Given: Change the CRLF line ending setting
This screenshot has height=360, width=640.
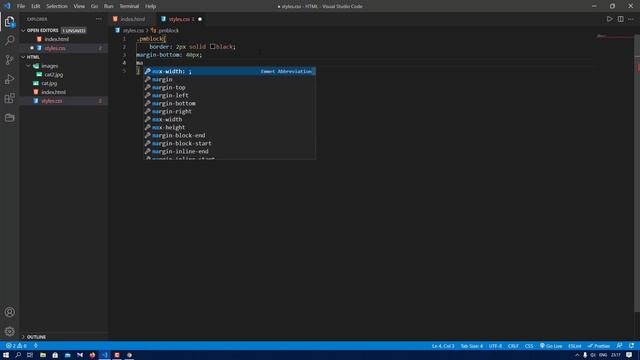Looking at the screenshot, I should [x=513, y=346].
